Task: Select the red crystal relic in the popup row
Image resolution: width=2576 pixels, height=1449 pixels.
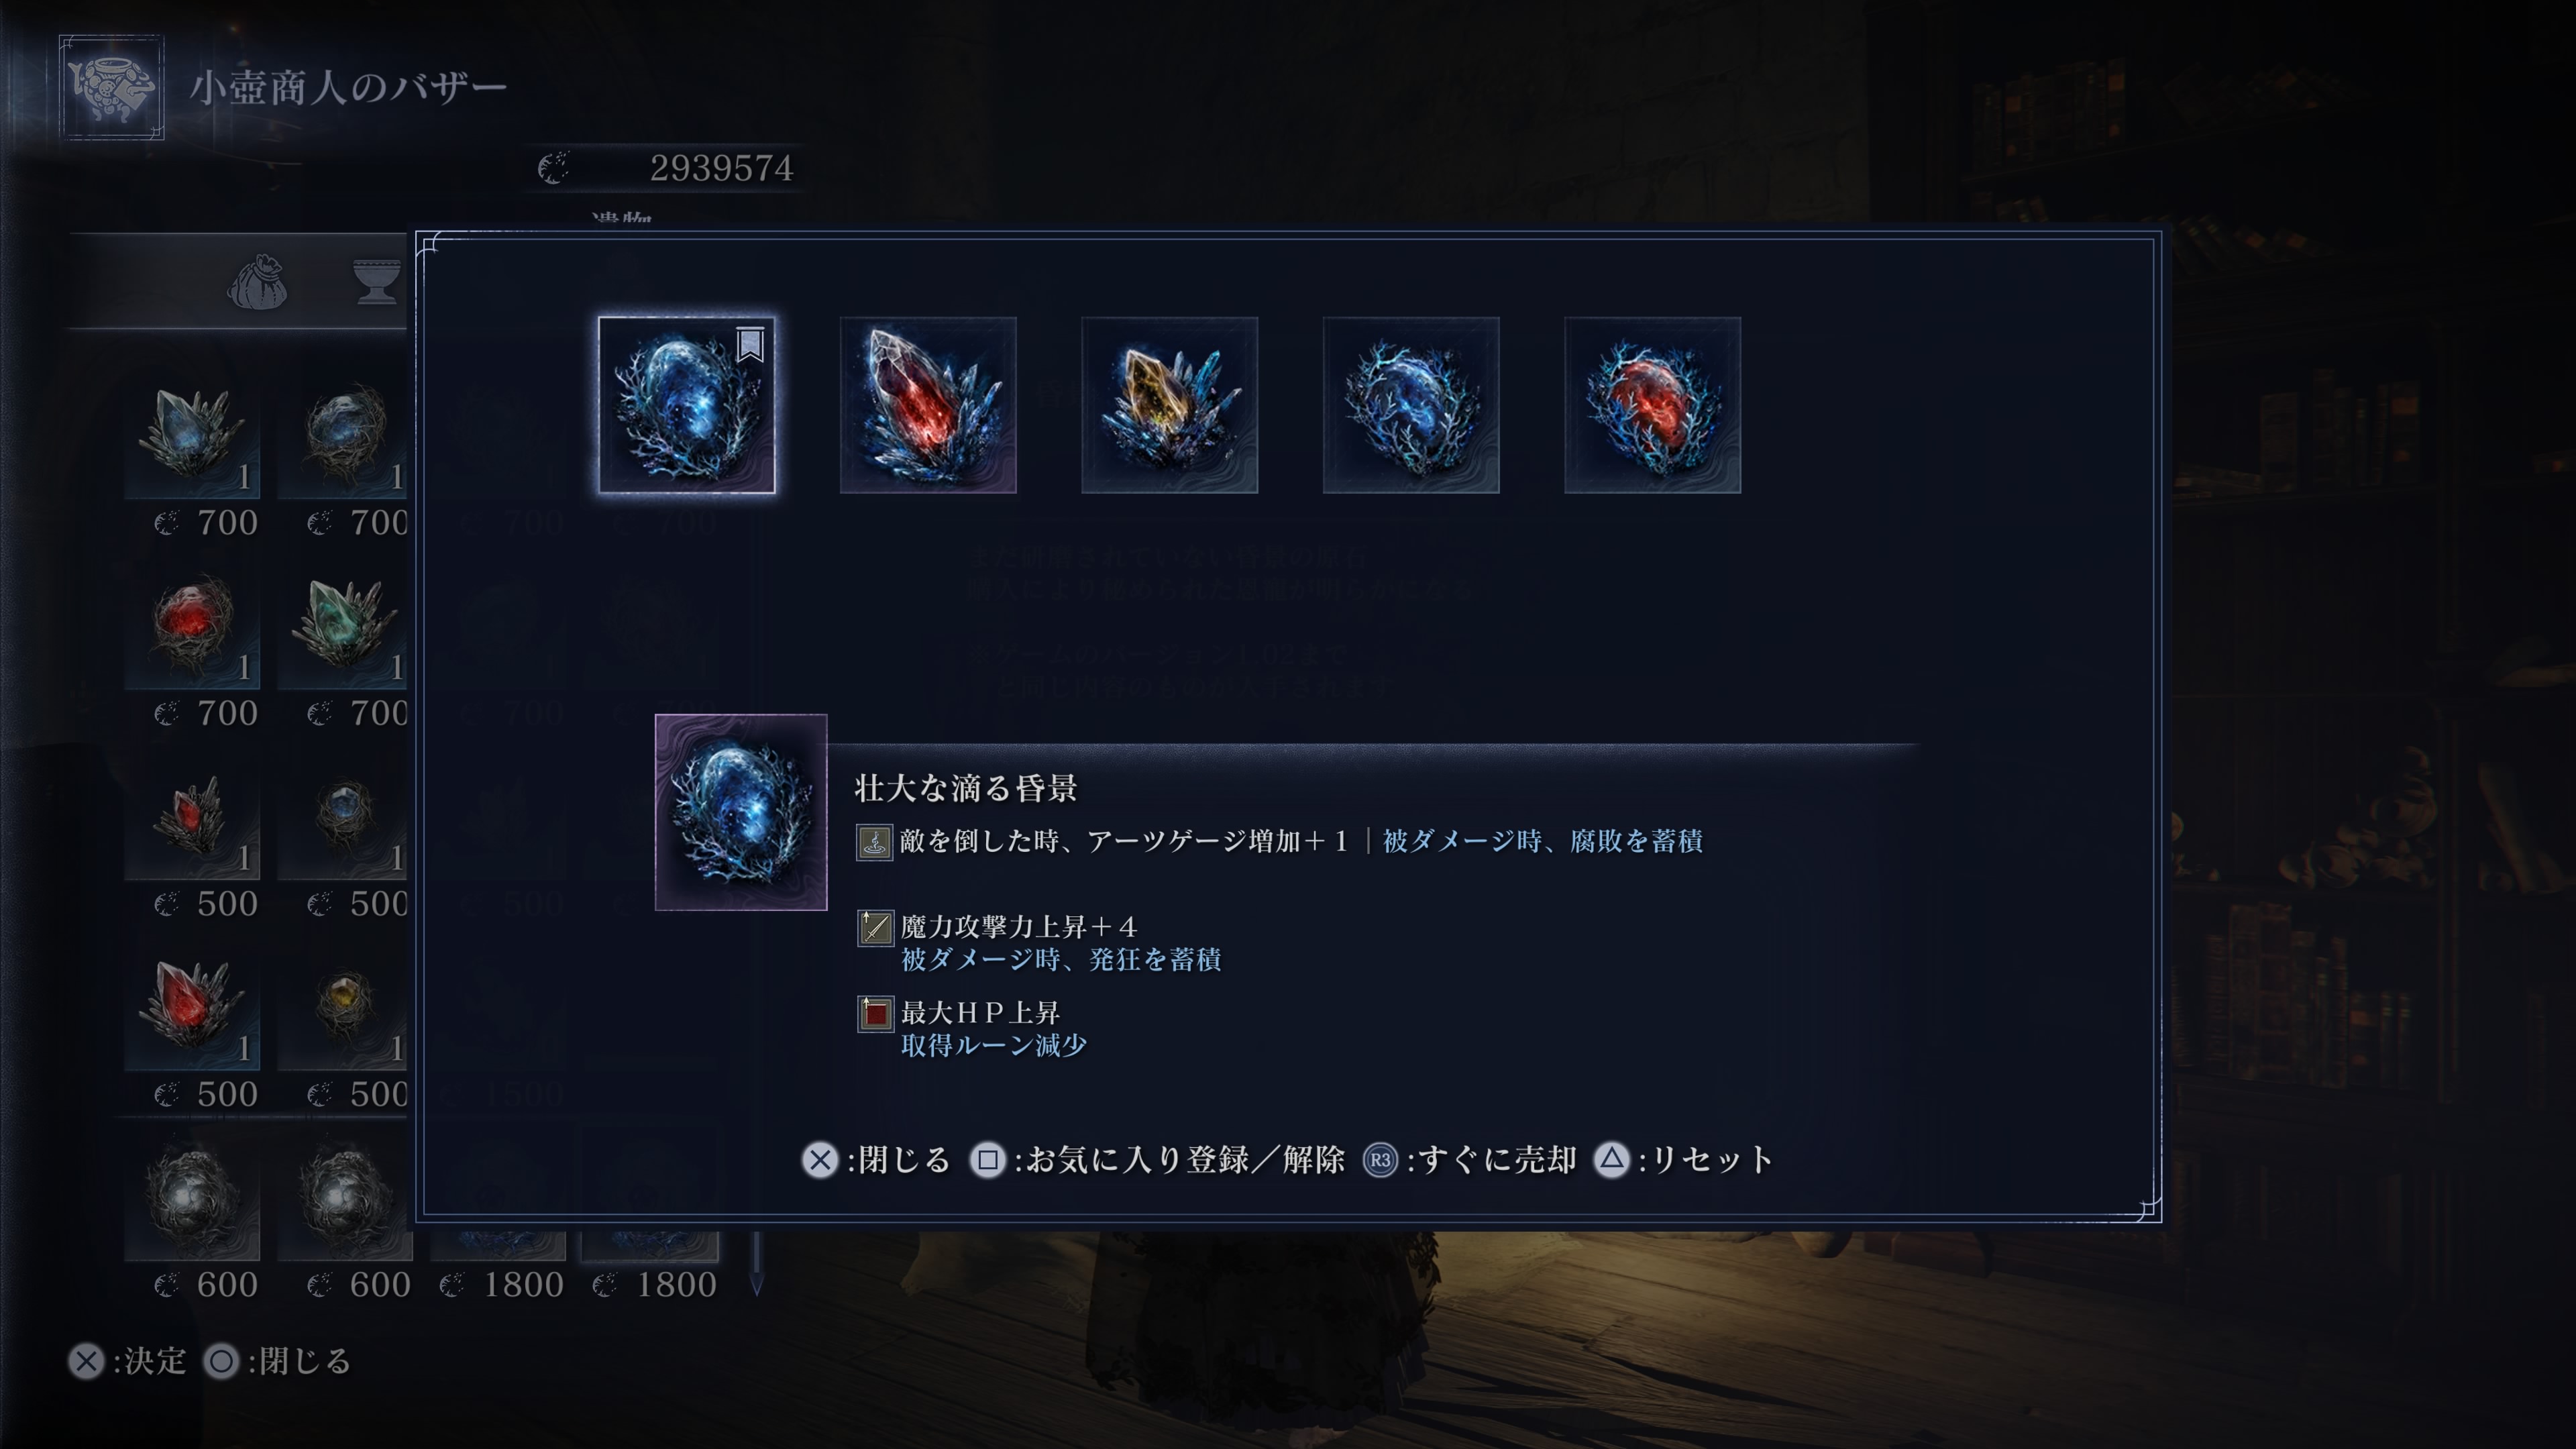Action: [928, 405]
